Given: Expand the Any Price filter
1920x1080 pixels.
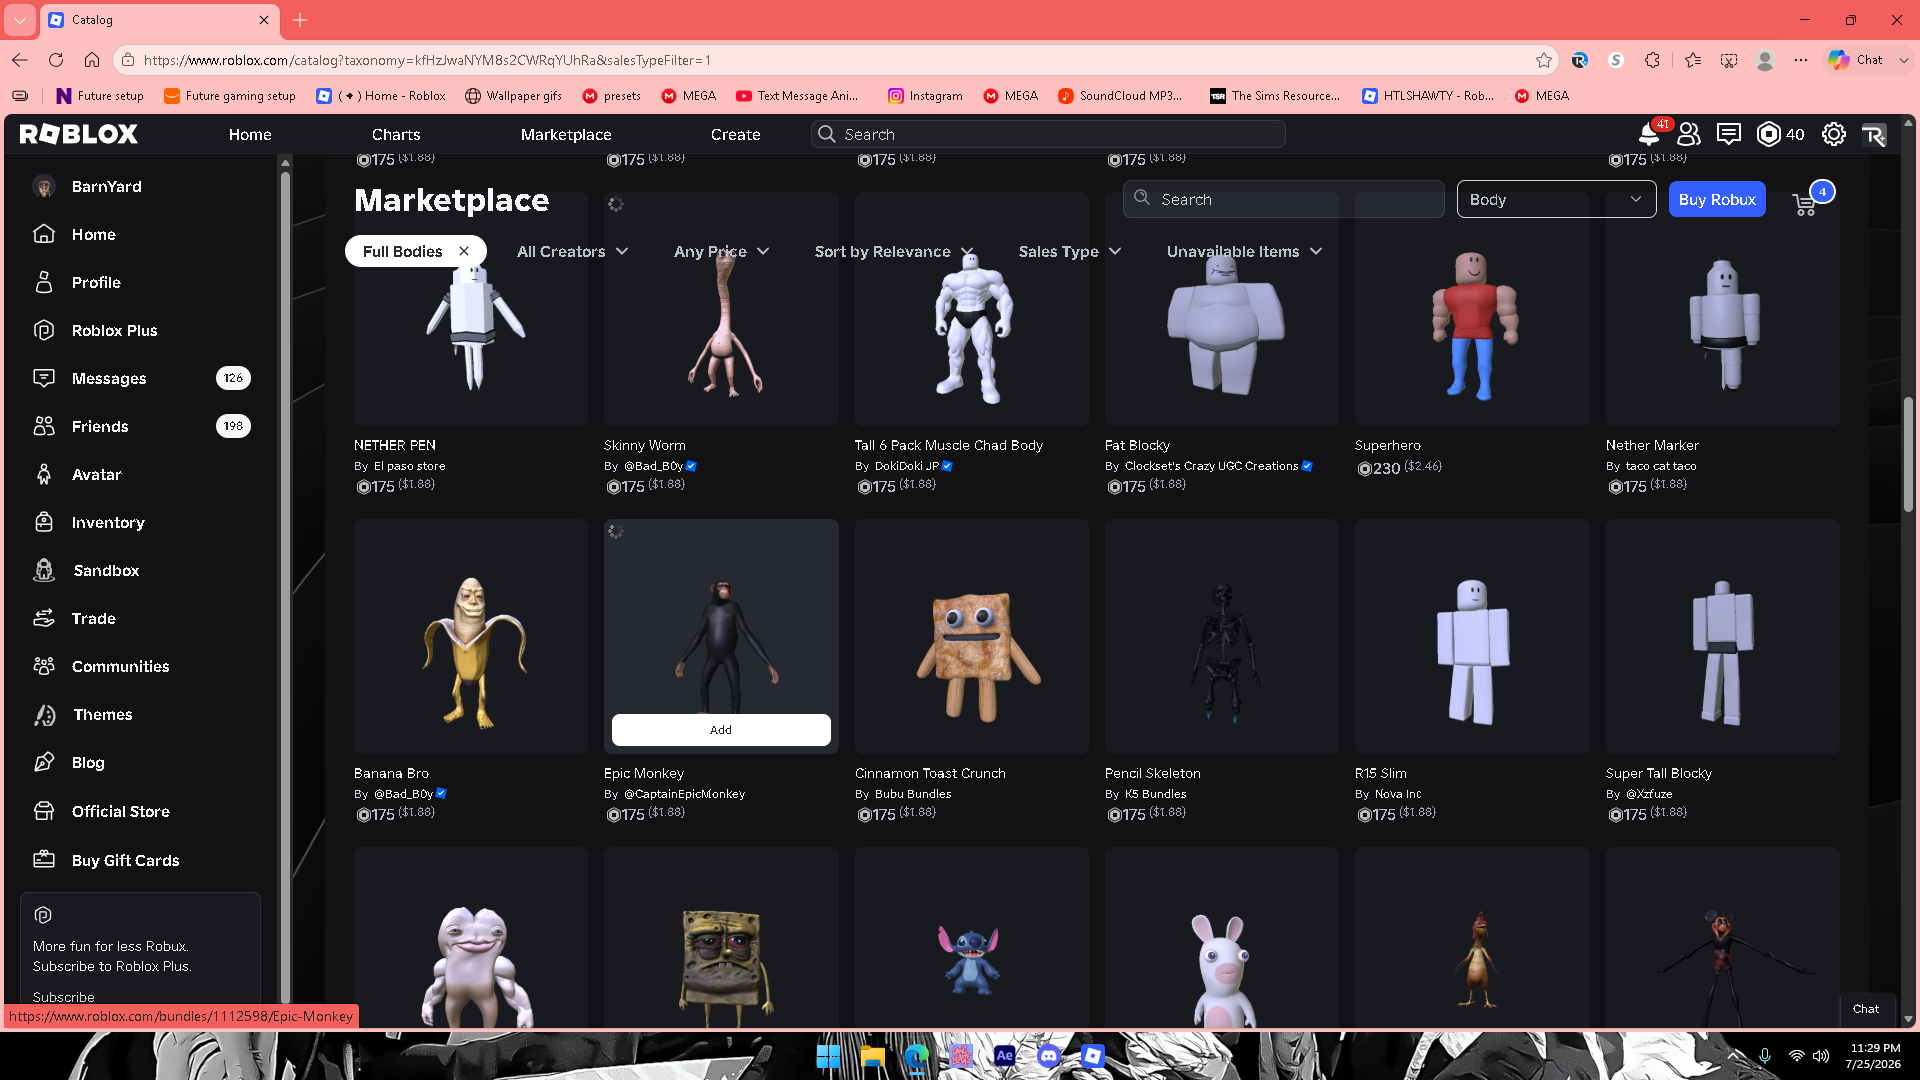Looking at the screenshot, I should [x=721, y=252].
